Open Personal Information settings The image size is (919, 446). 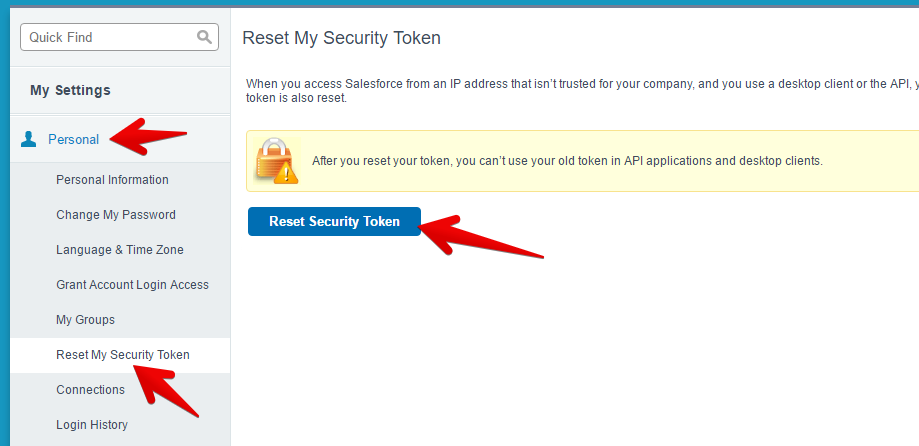pos(112,180)
